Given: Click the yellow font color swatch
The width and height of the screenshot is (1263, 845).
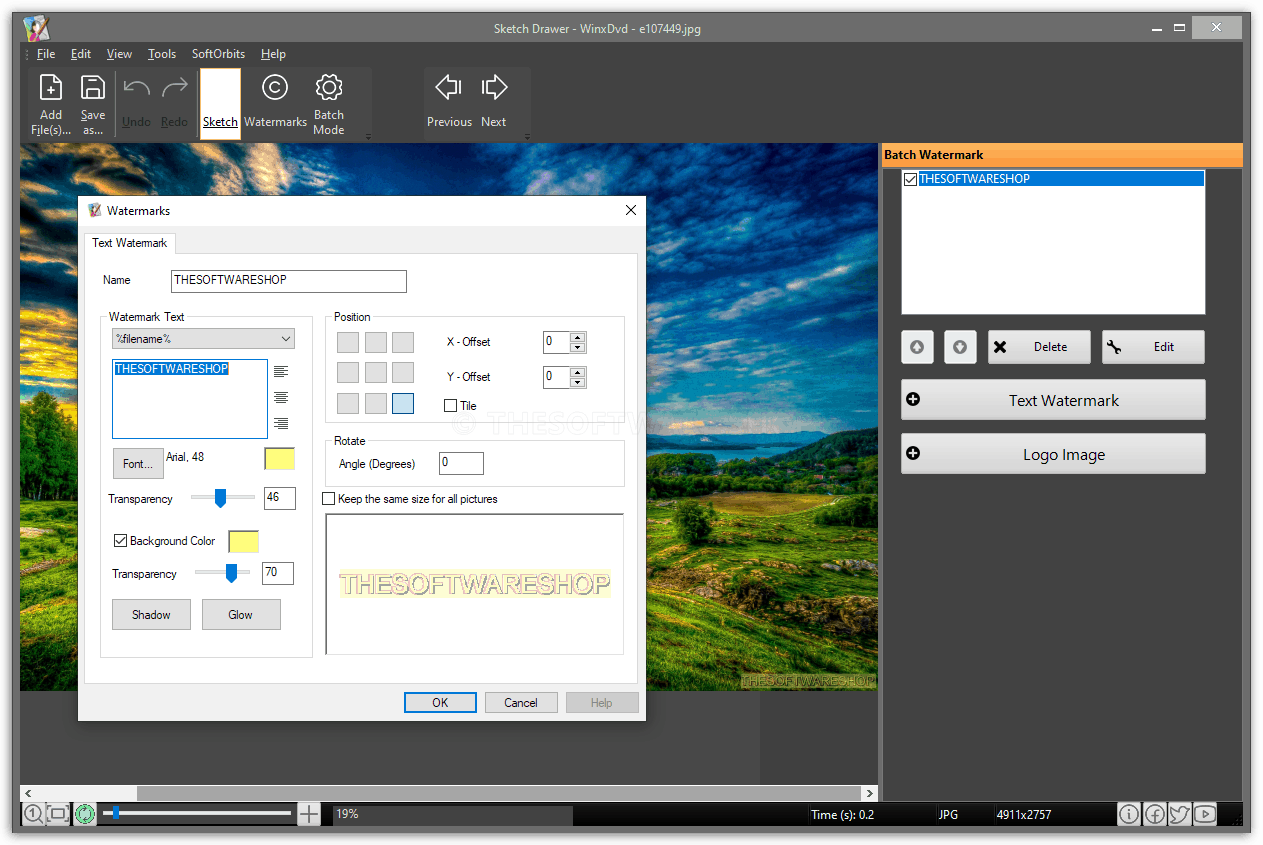Looking at the screenshot, I should coord(279,459).
